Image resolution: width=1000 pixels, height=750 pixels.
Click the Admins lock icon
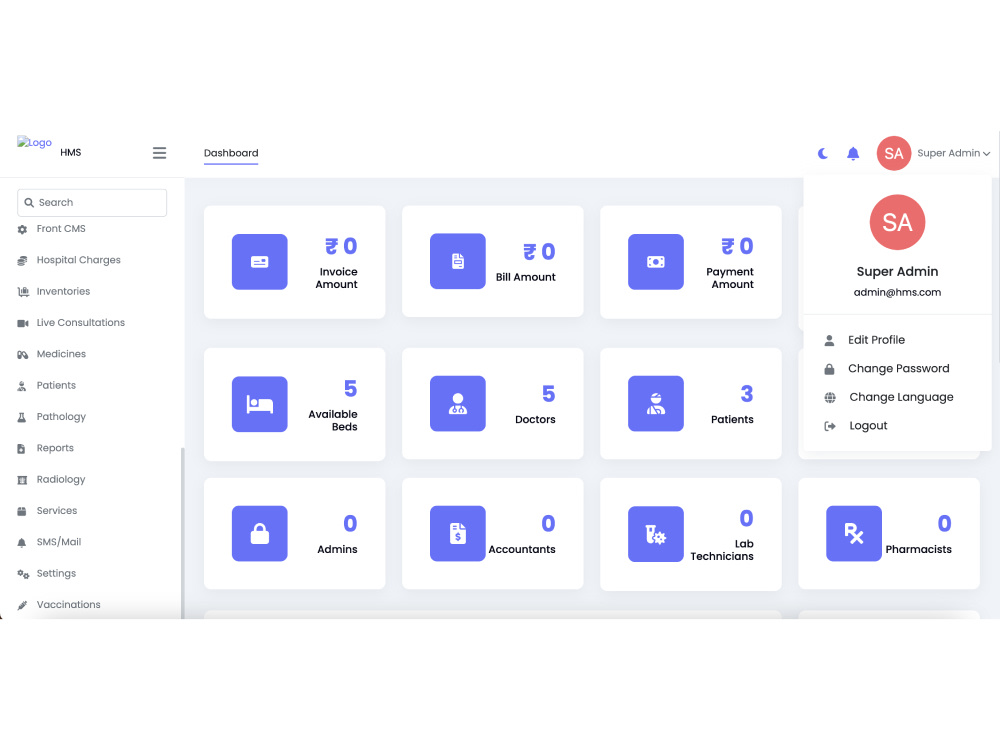(x=260, y=533)
